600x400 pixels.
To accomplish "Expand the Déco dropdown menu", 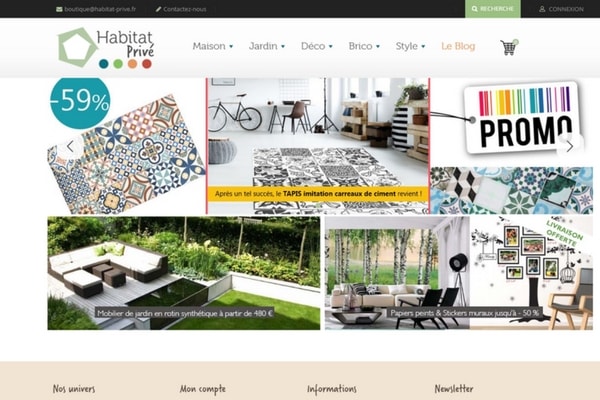I will (317, 46).
